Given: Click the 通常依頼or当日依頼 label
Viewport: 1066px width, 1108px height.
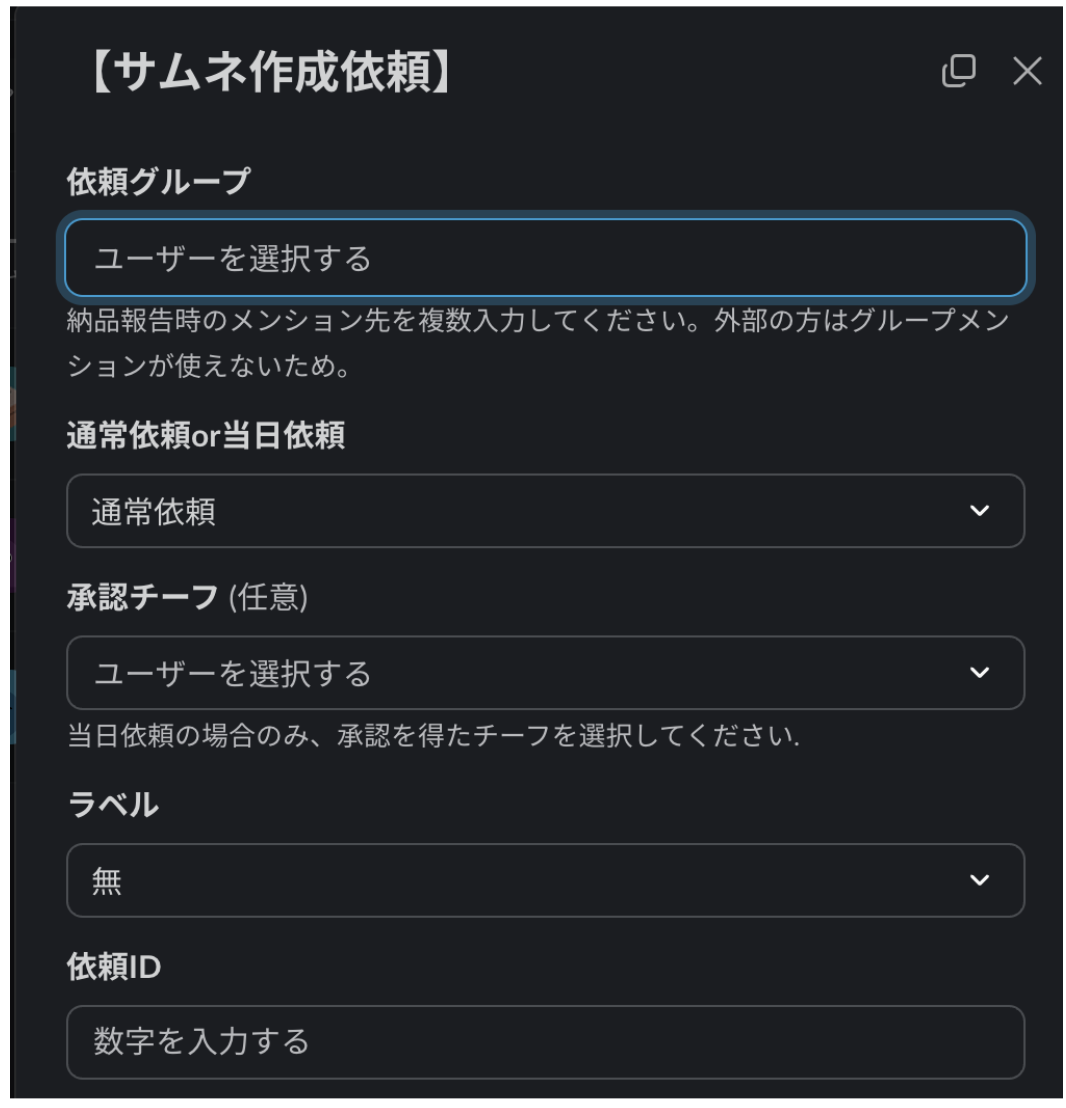Looking at the screenshot, I should tap(206, 436).
